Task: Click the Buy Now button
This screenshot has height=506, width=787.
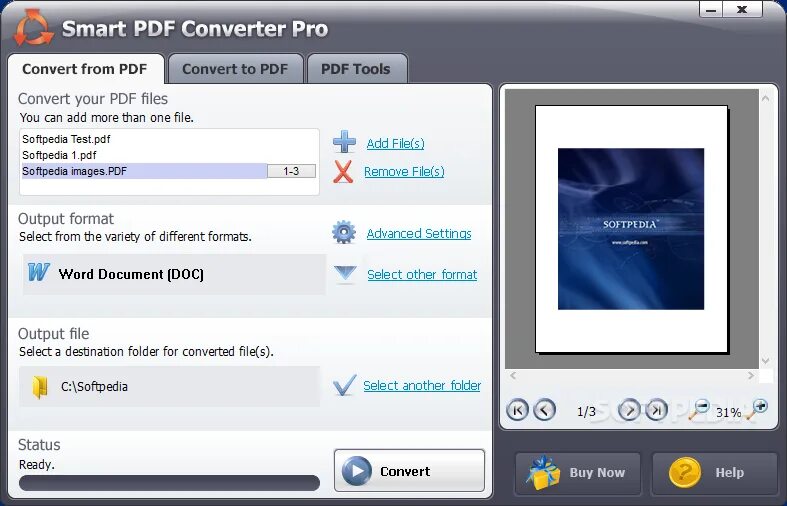Action: pos(578,473)
